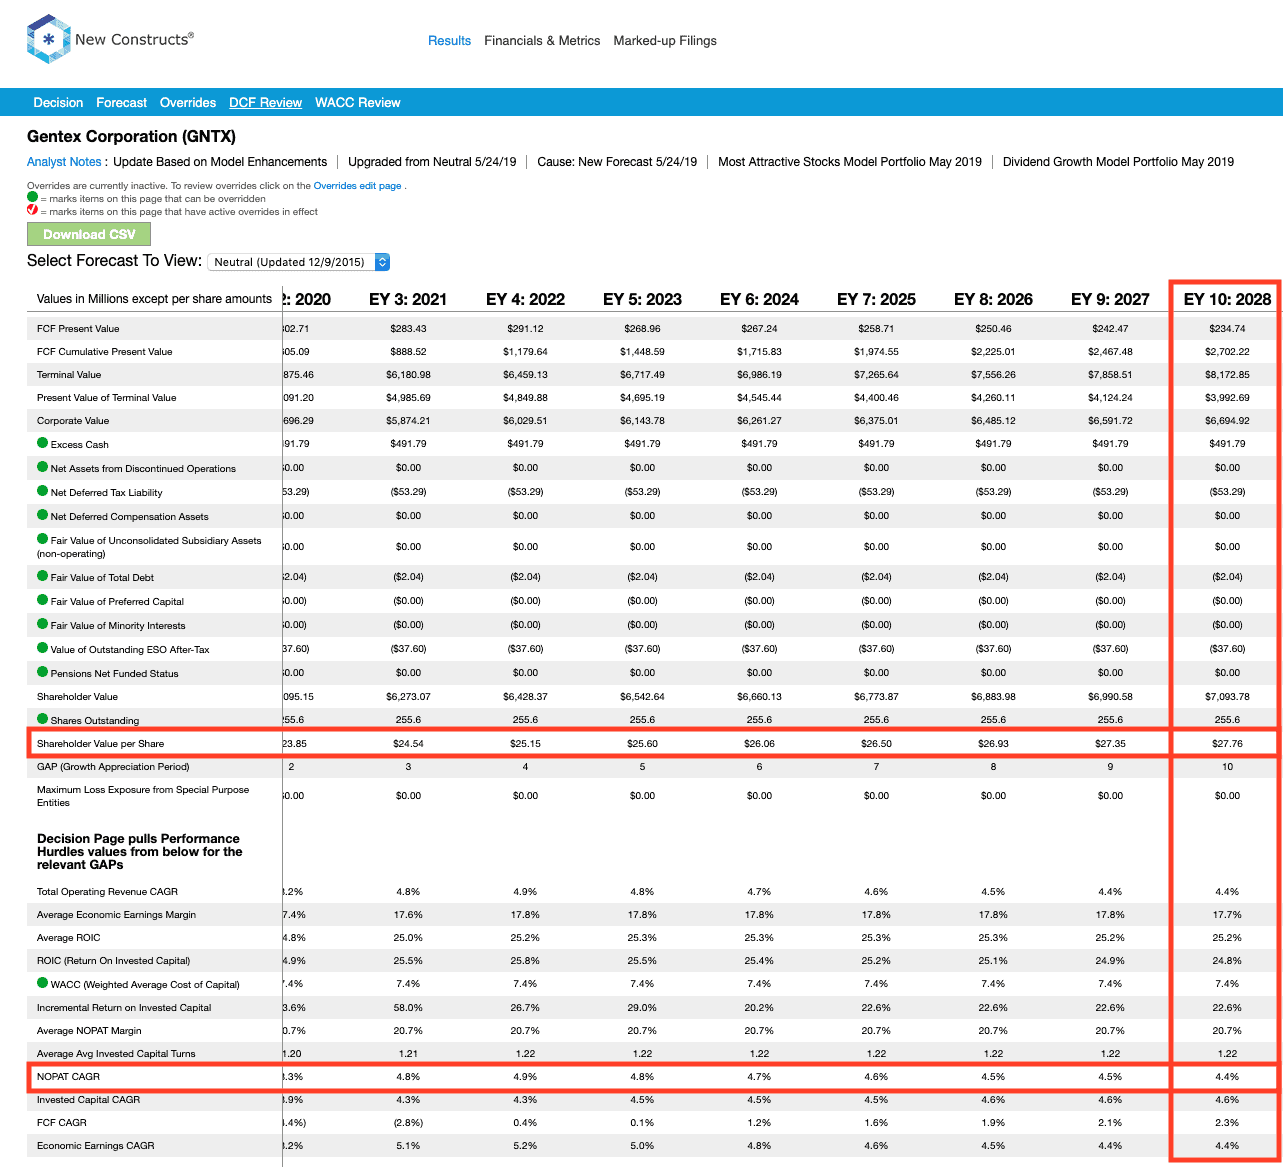Select the DCF Review menu item
Viewport: 1283px width, 1167px height.
pos(265,103)
